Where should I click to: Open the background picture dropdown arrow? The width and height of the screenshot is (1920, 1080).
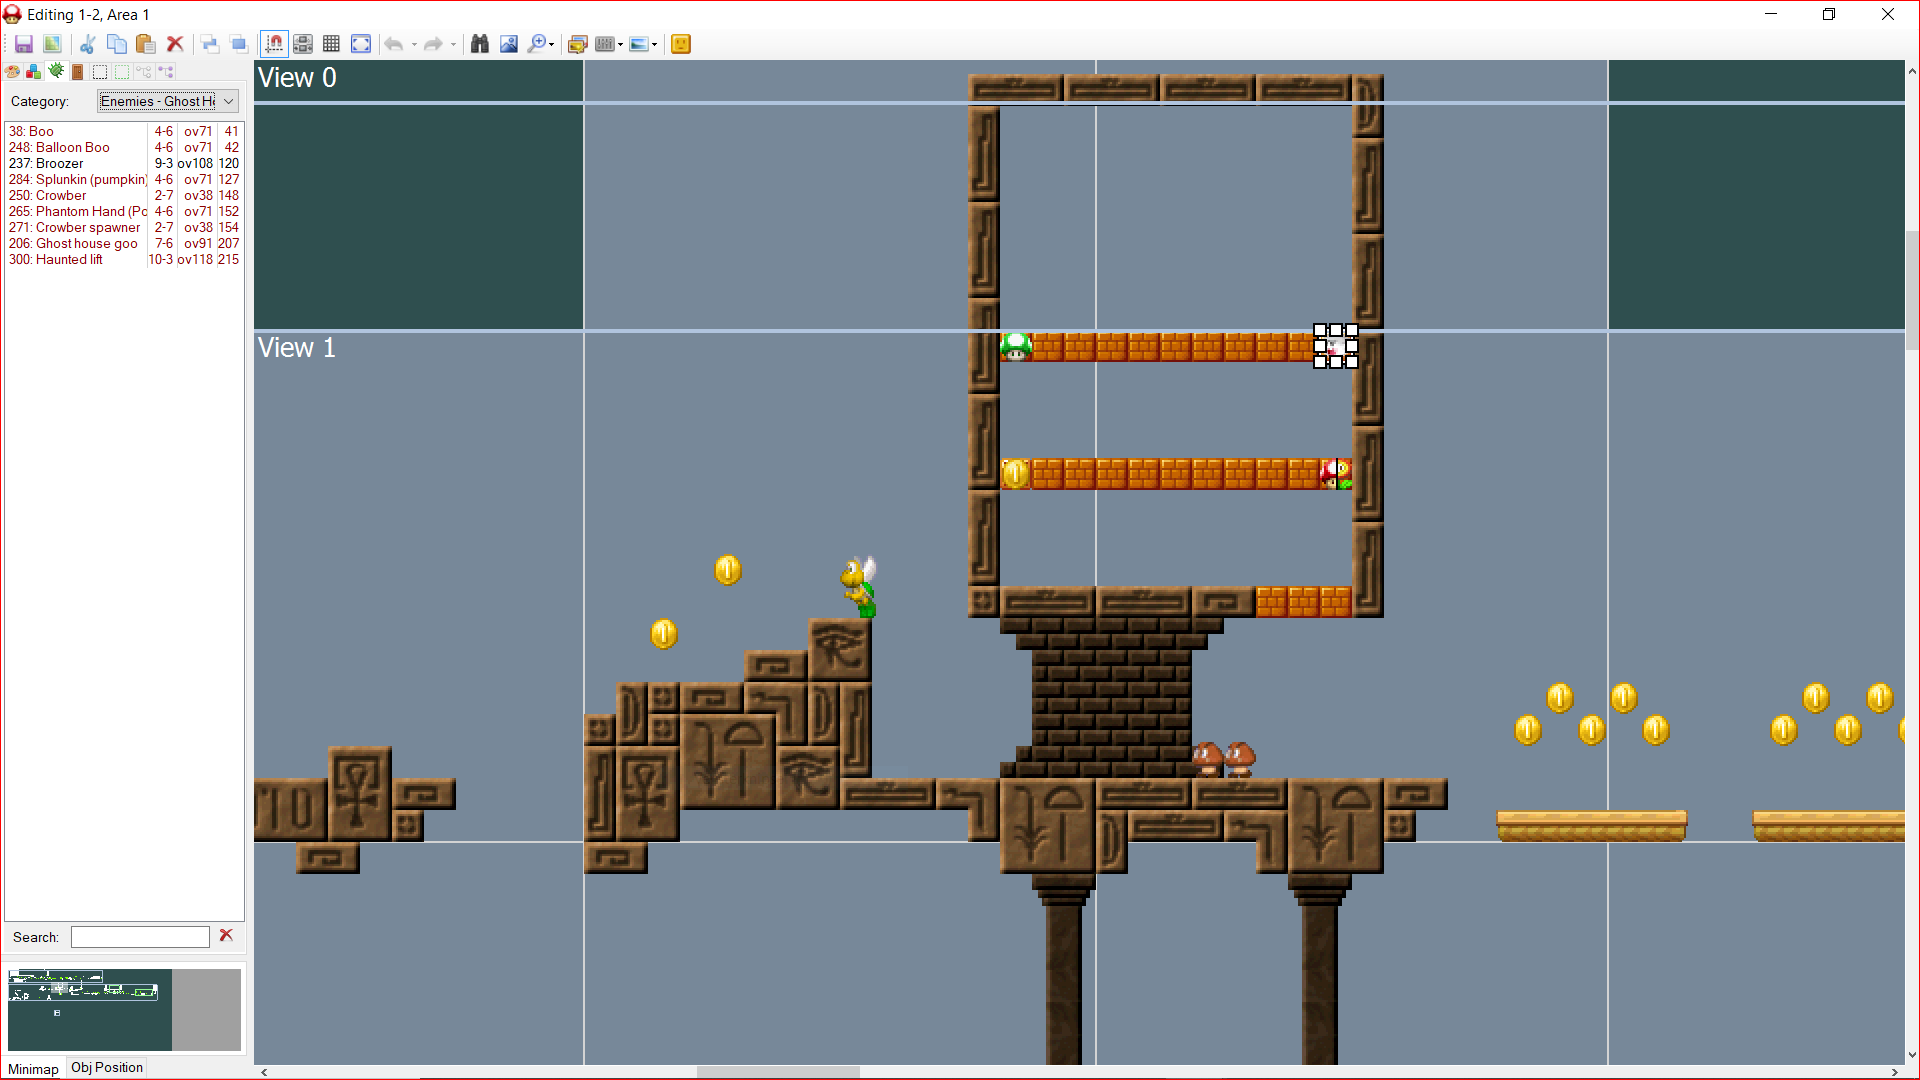654,44
